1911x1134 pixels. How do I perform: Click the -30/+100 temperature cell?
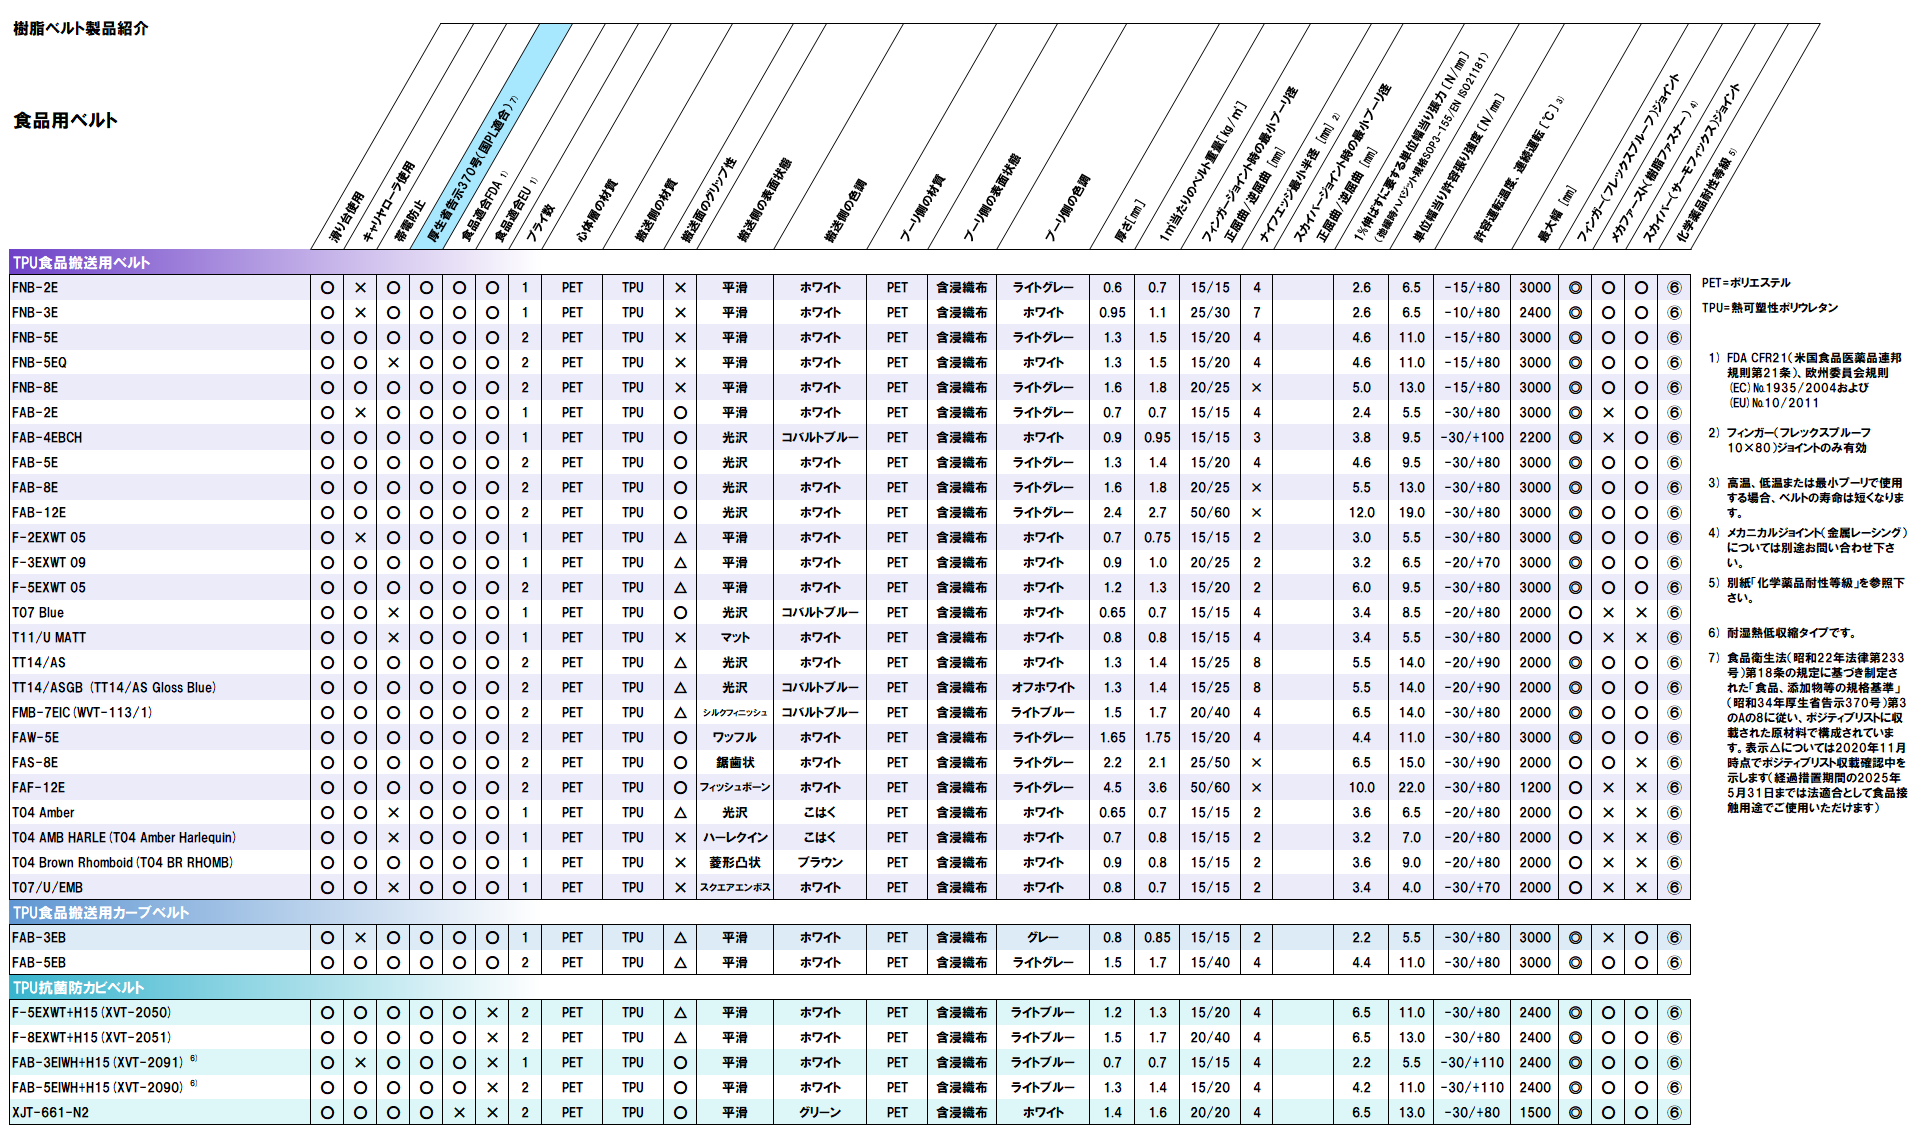click(1472, 438)
